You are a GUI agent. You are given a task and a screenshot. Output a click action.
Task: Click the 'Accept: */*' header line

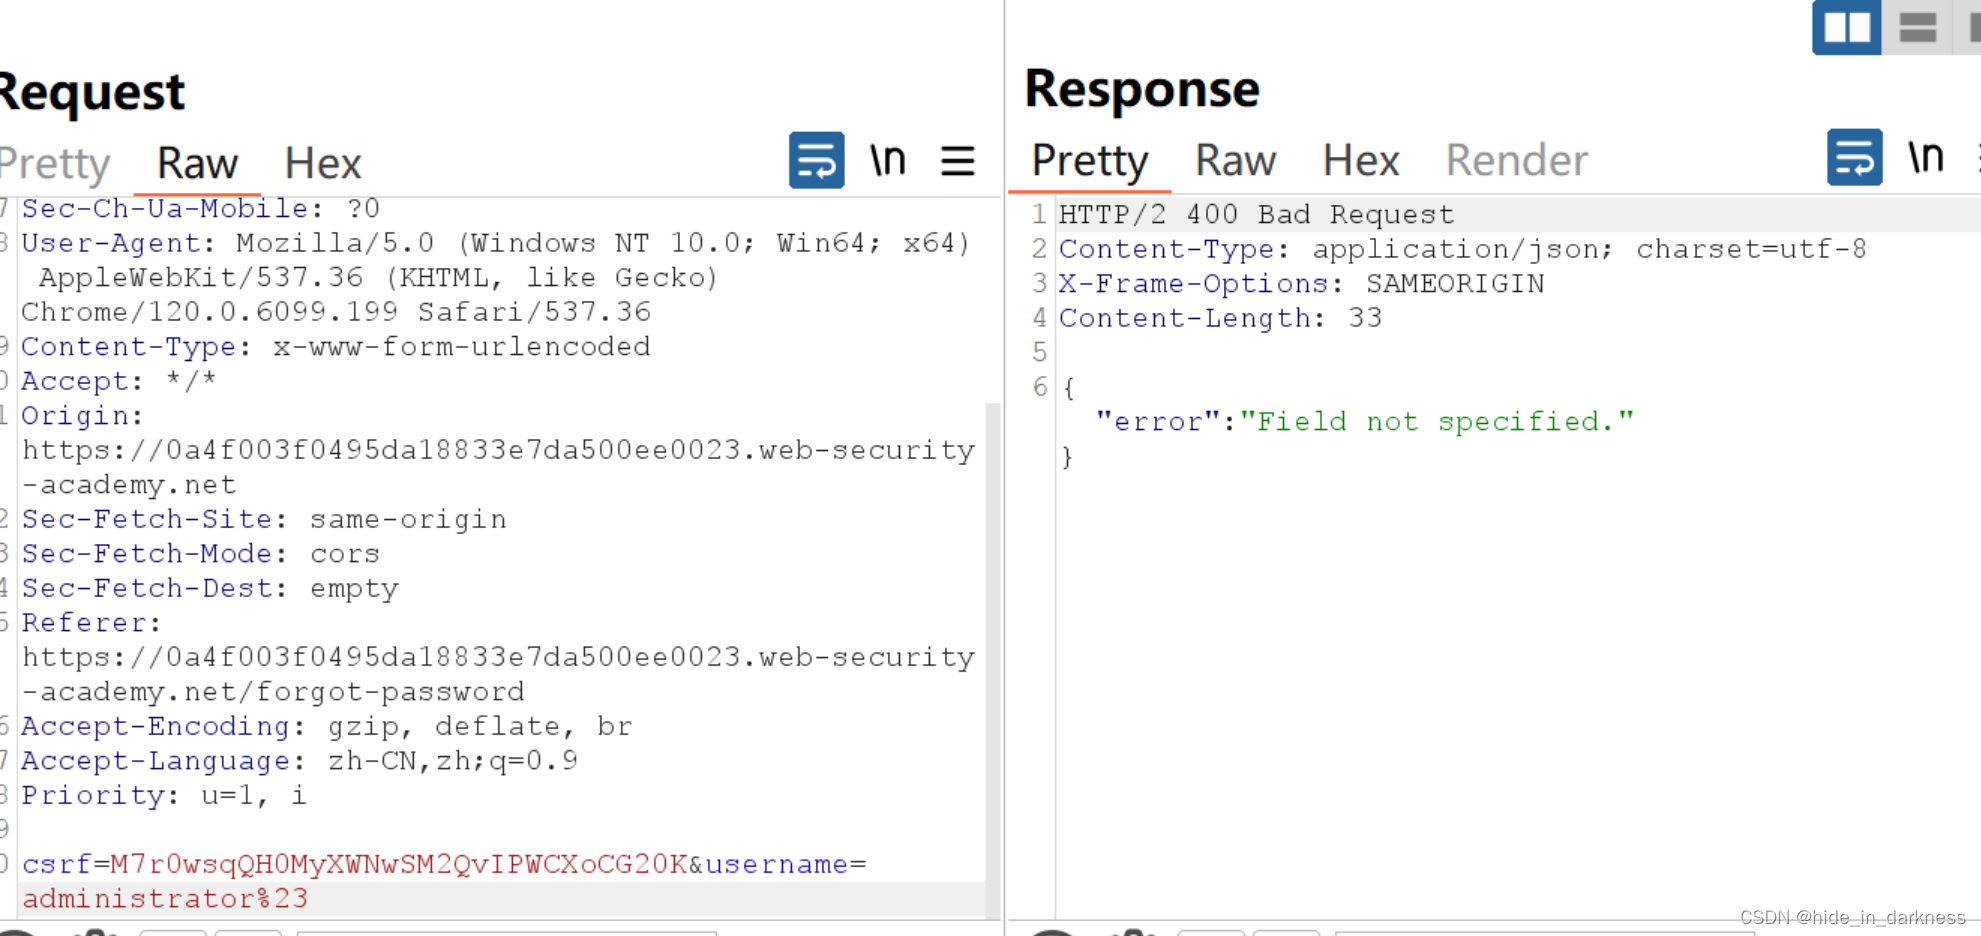[119, 382]
